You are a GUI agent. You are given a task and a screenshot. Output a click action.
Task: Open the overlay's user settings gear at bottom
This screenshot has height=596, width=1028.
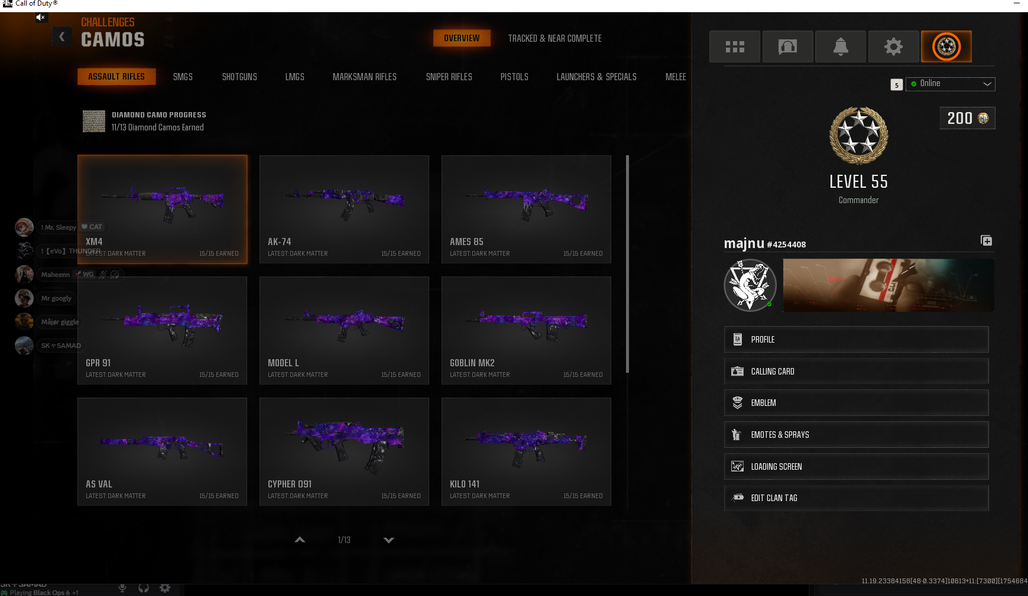tap(165, 588)
